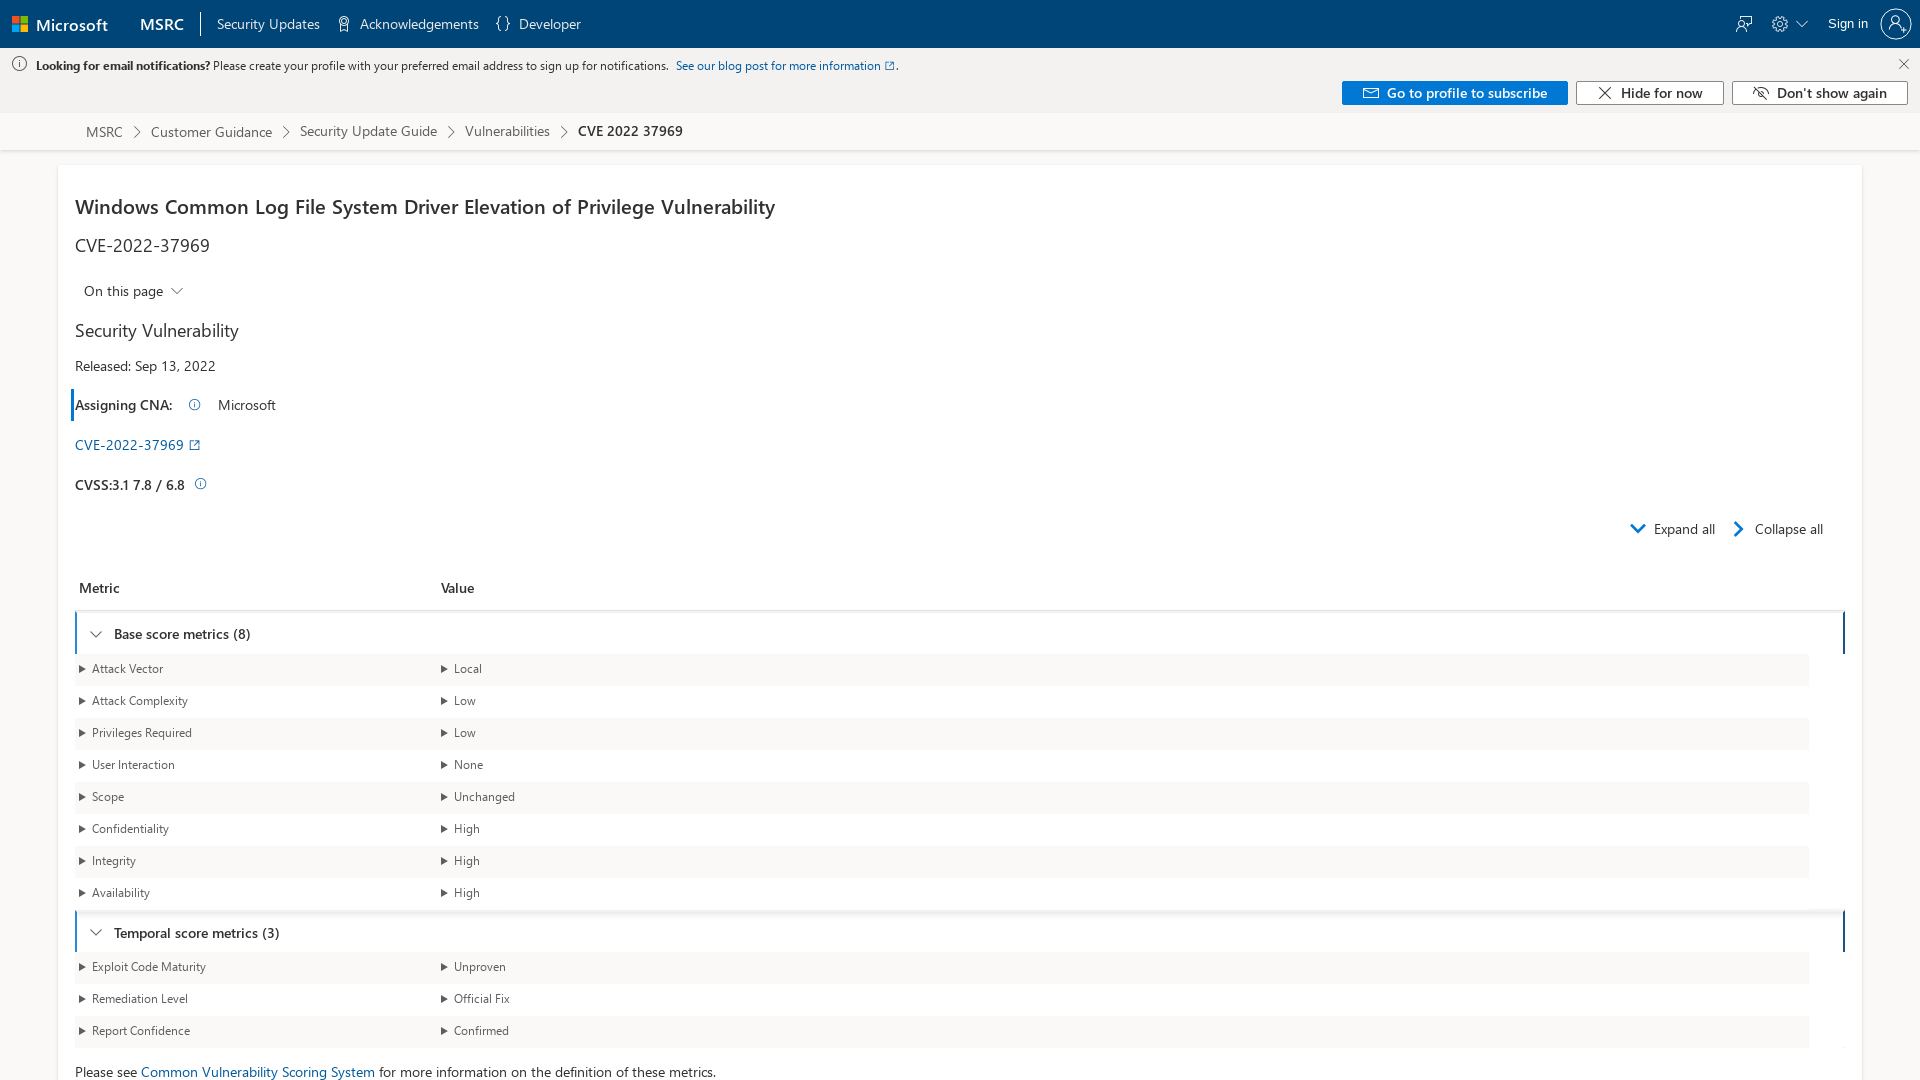Click the user avatar next to Sign in
This screenshot has height=1080, width=1920.
pyautogui.click(x=1896, y=23)
